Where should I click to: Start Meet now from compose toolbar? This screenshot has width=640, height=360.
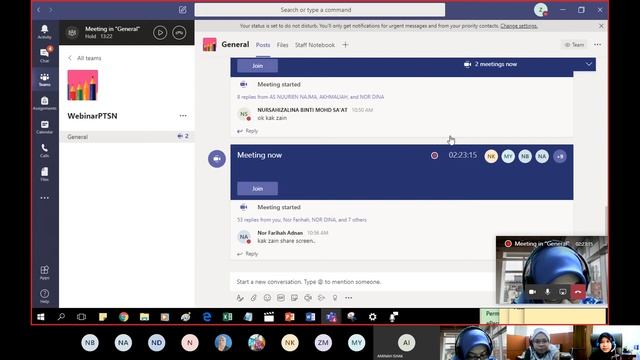click(x=308, y=298)
